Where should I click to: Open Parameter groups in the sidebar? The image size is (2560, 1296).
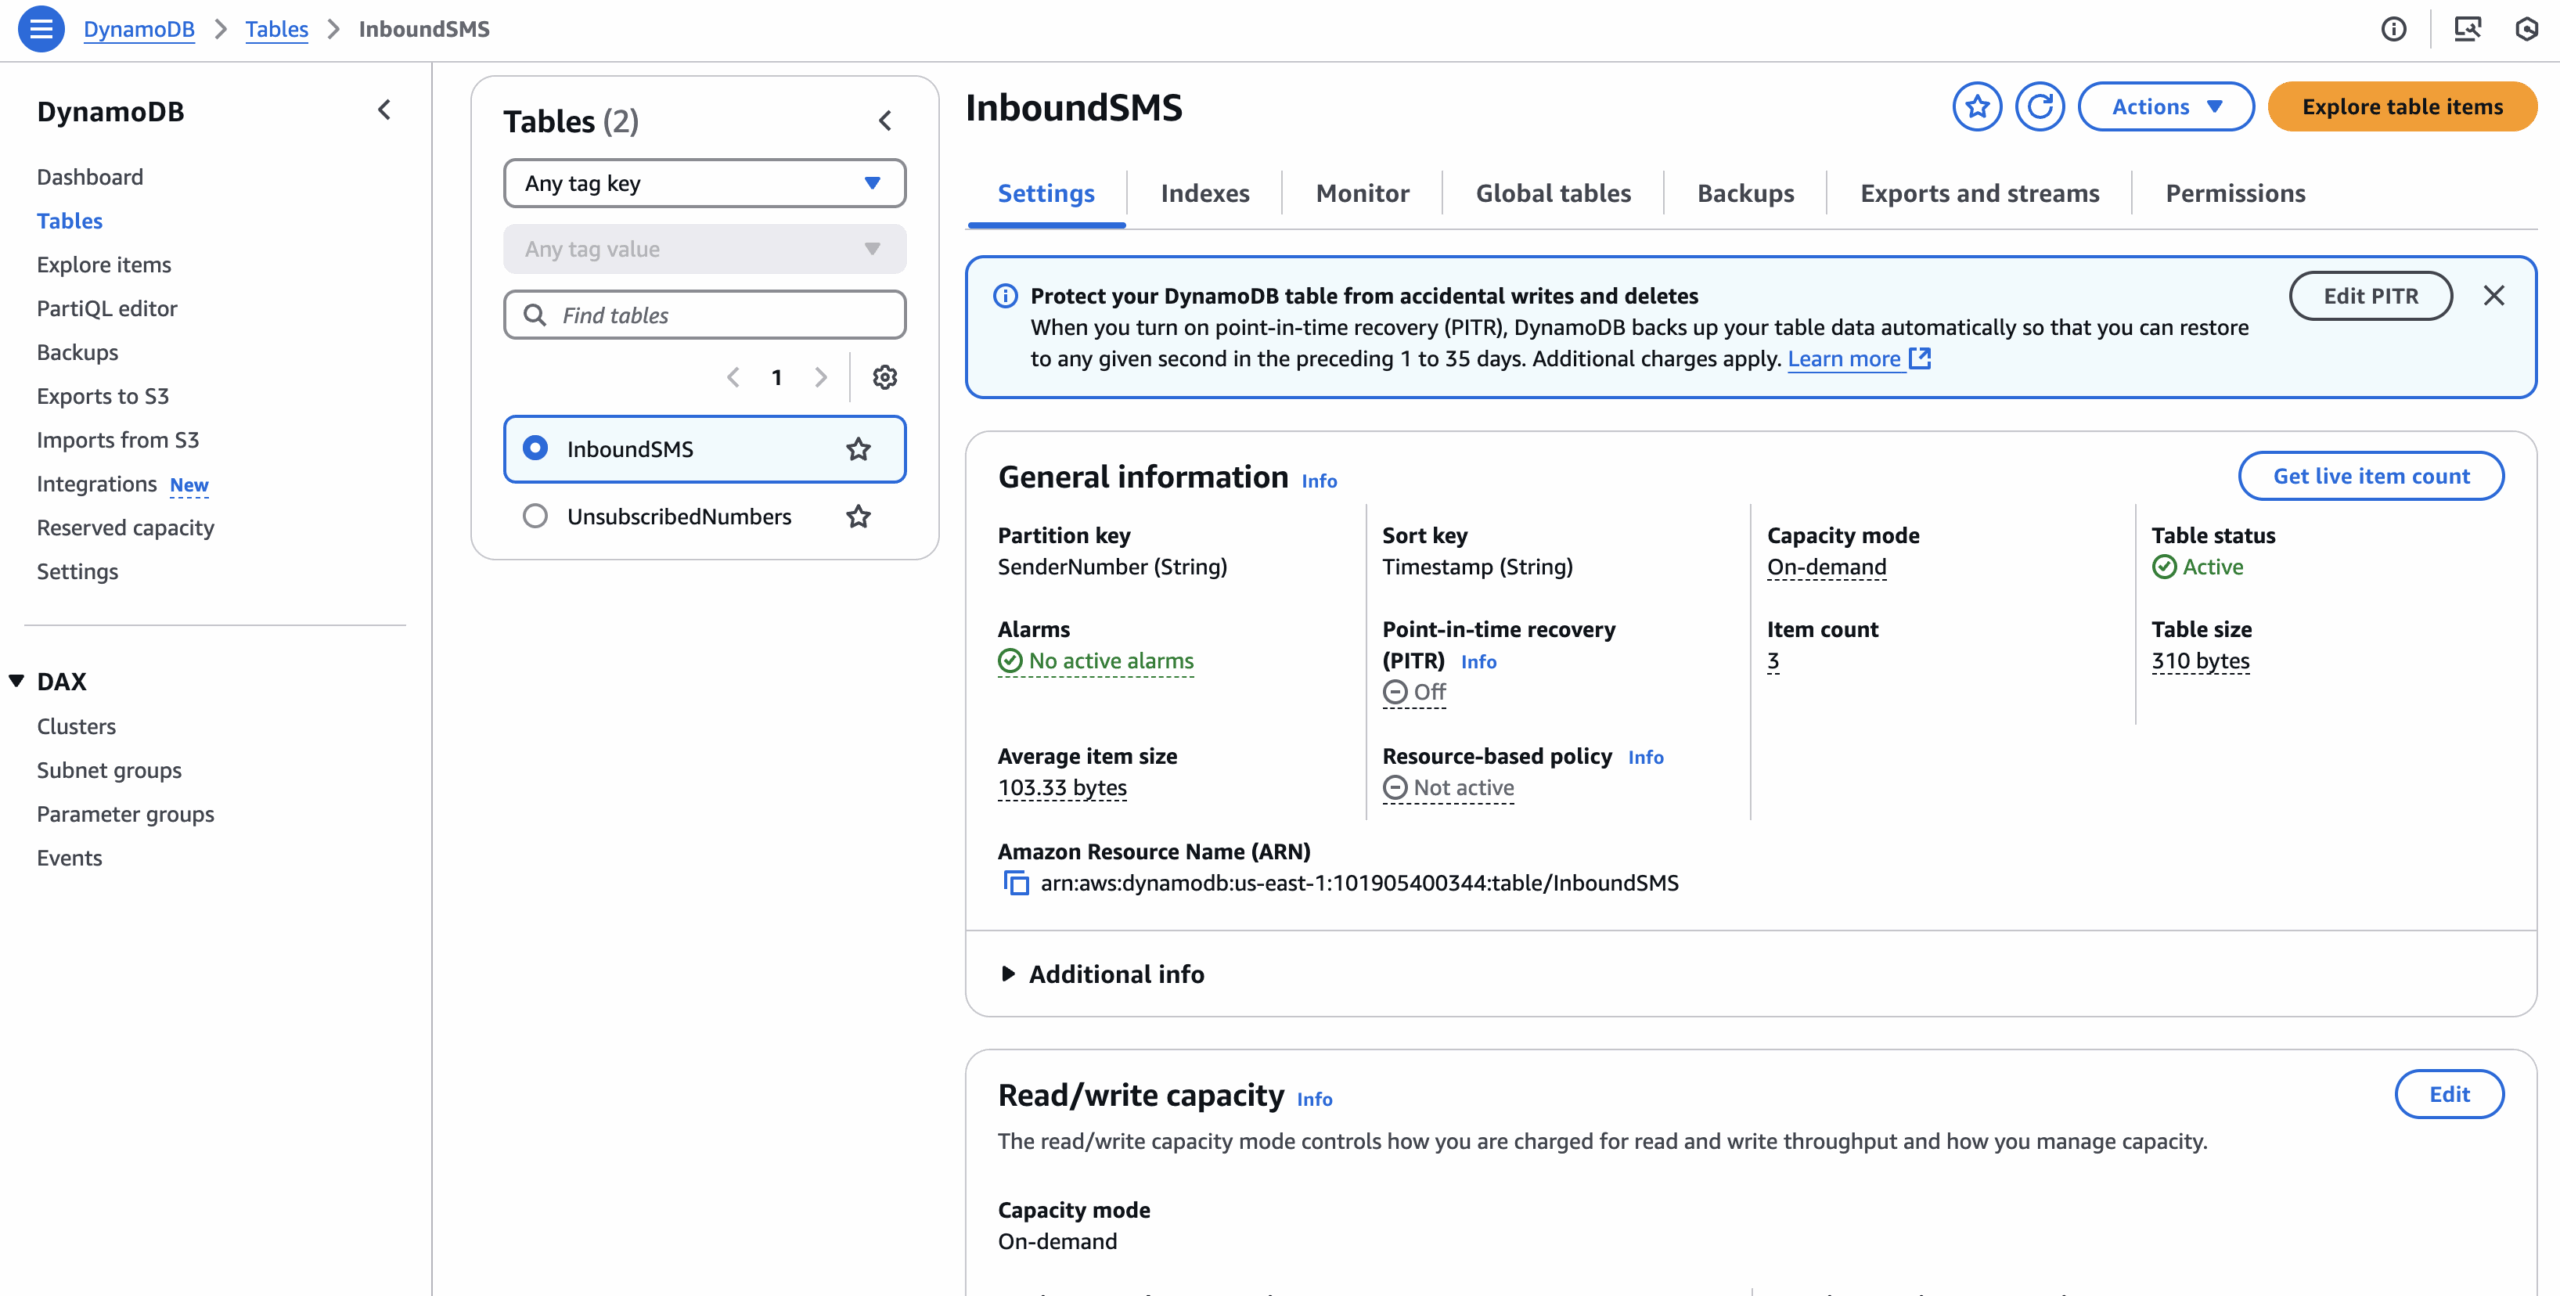[x=125, y=815]
